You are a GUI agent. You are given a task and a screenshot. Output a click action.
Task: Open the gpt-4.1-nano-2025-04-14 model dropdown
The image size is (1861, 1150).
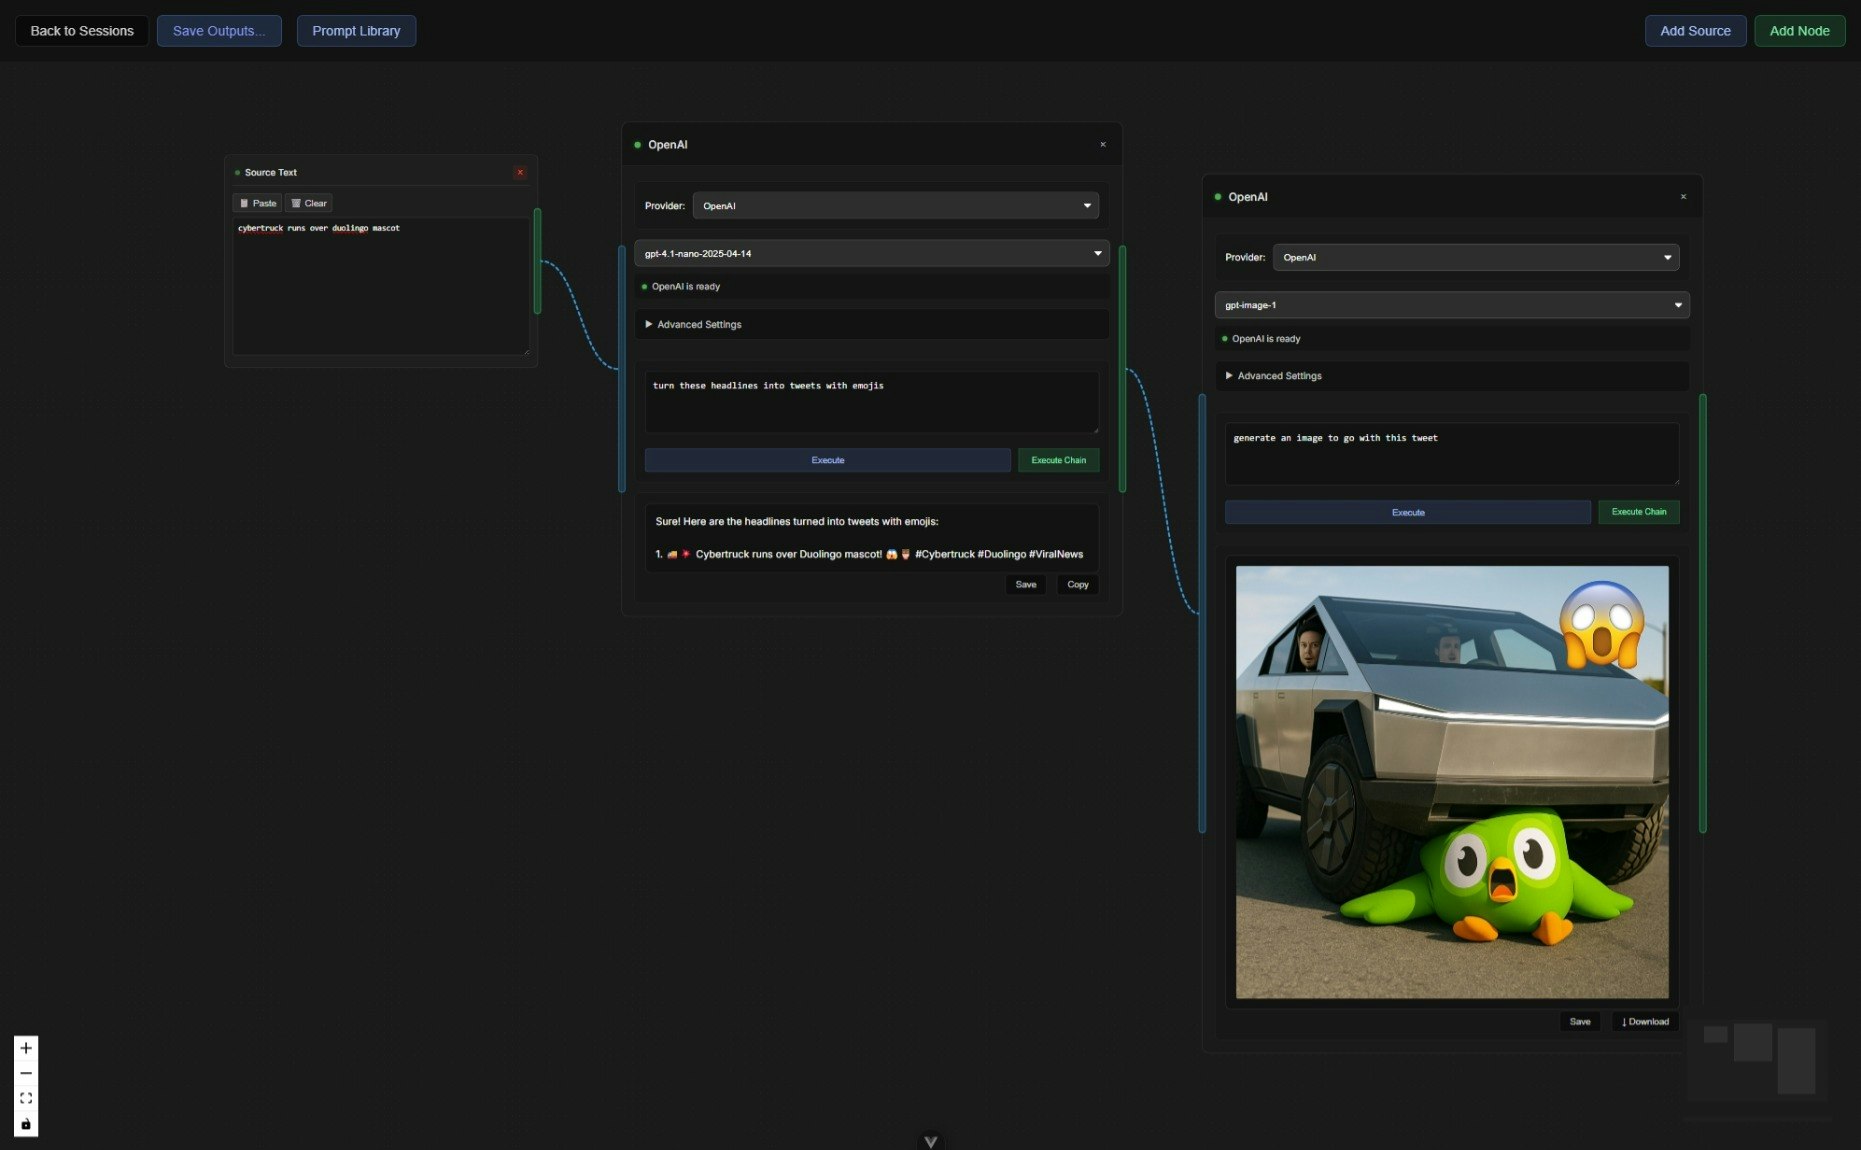(872, 253)
